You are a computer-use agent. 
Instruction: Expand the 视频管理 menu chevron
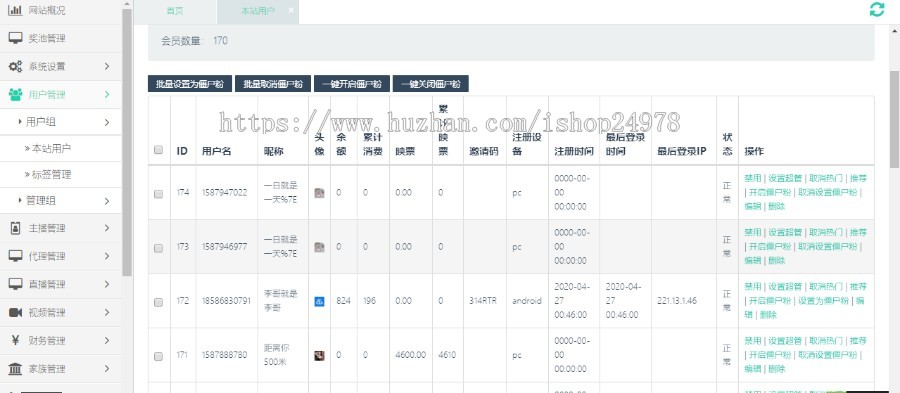point(107,312)
